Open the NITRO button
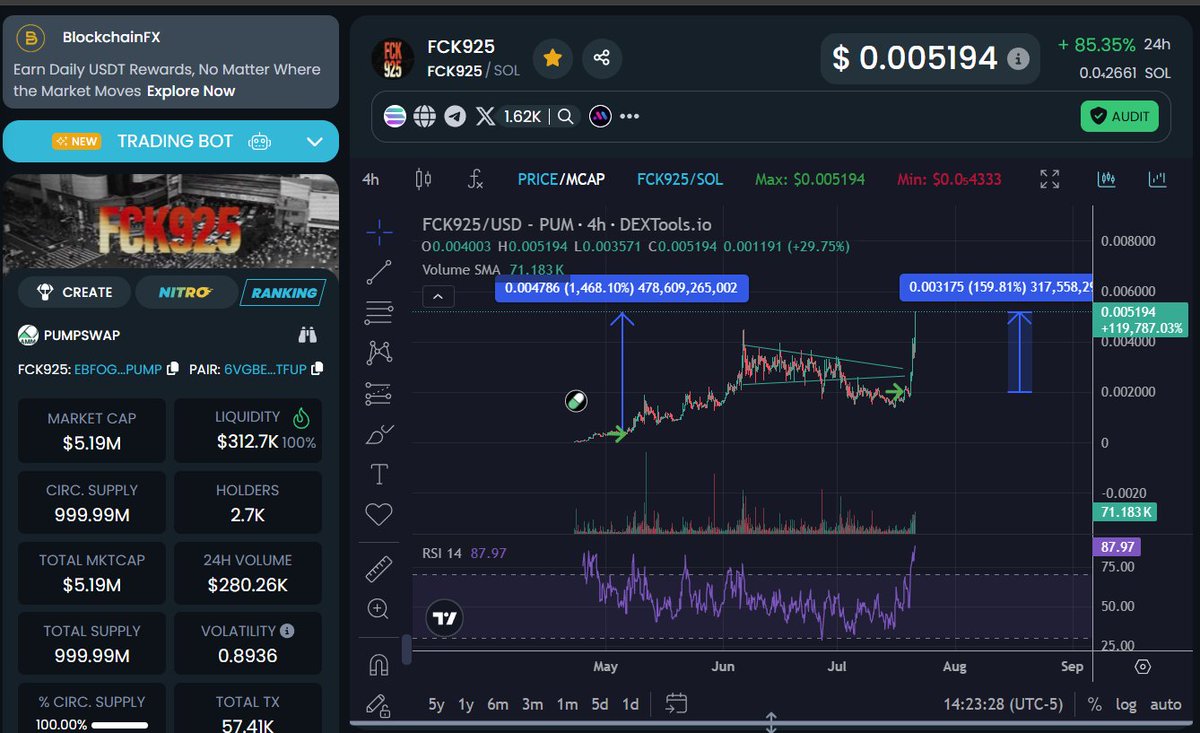Viewport: 1200px width, 733px height. [186, 292]
